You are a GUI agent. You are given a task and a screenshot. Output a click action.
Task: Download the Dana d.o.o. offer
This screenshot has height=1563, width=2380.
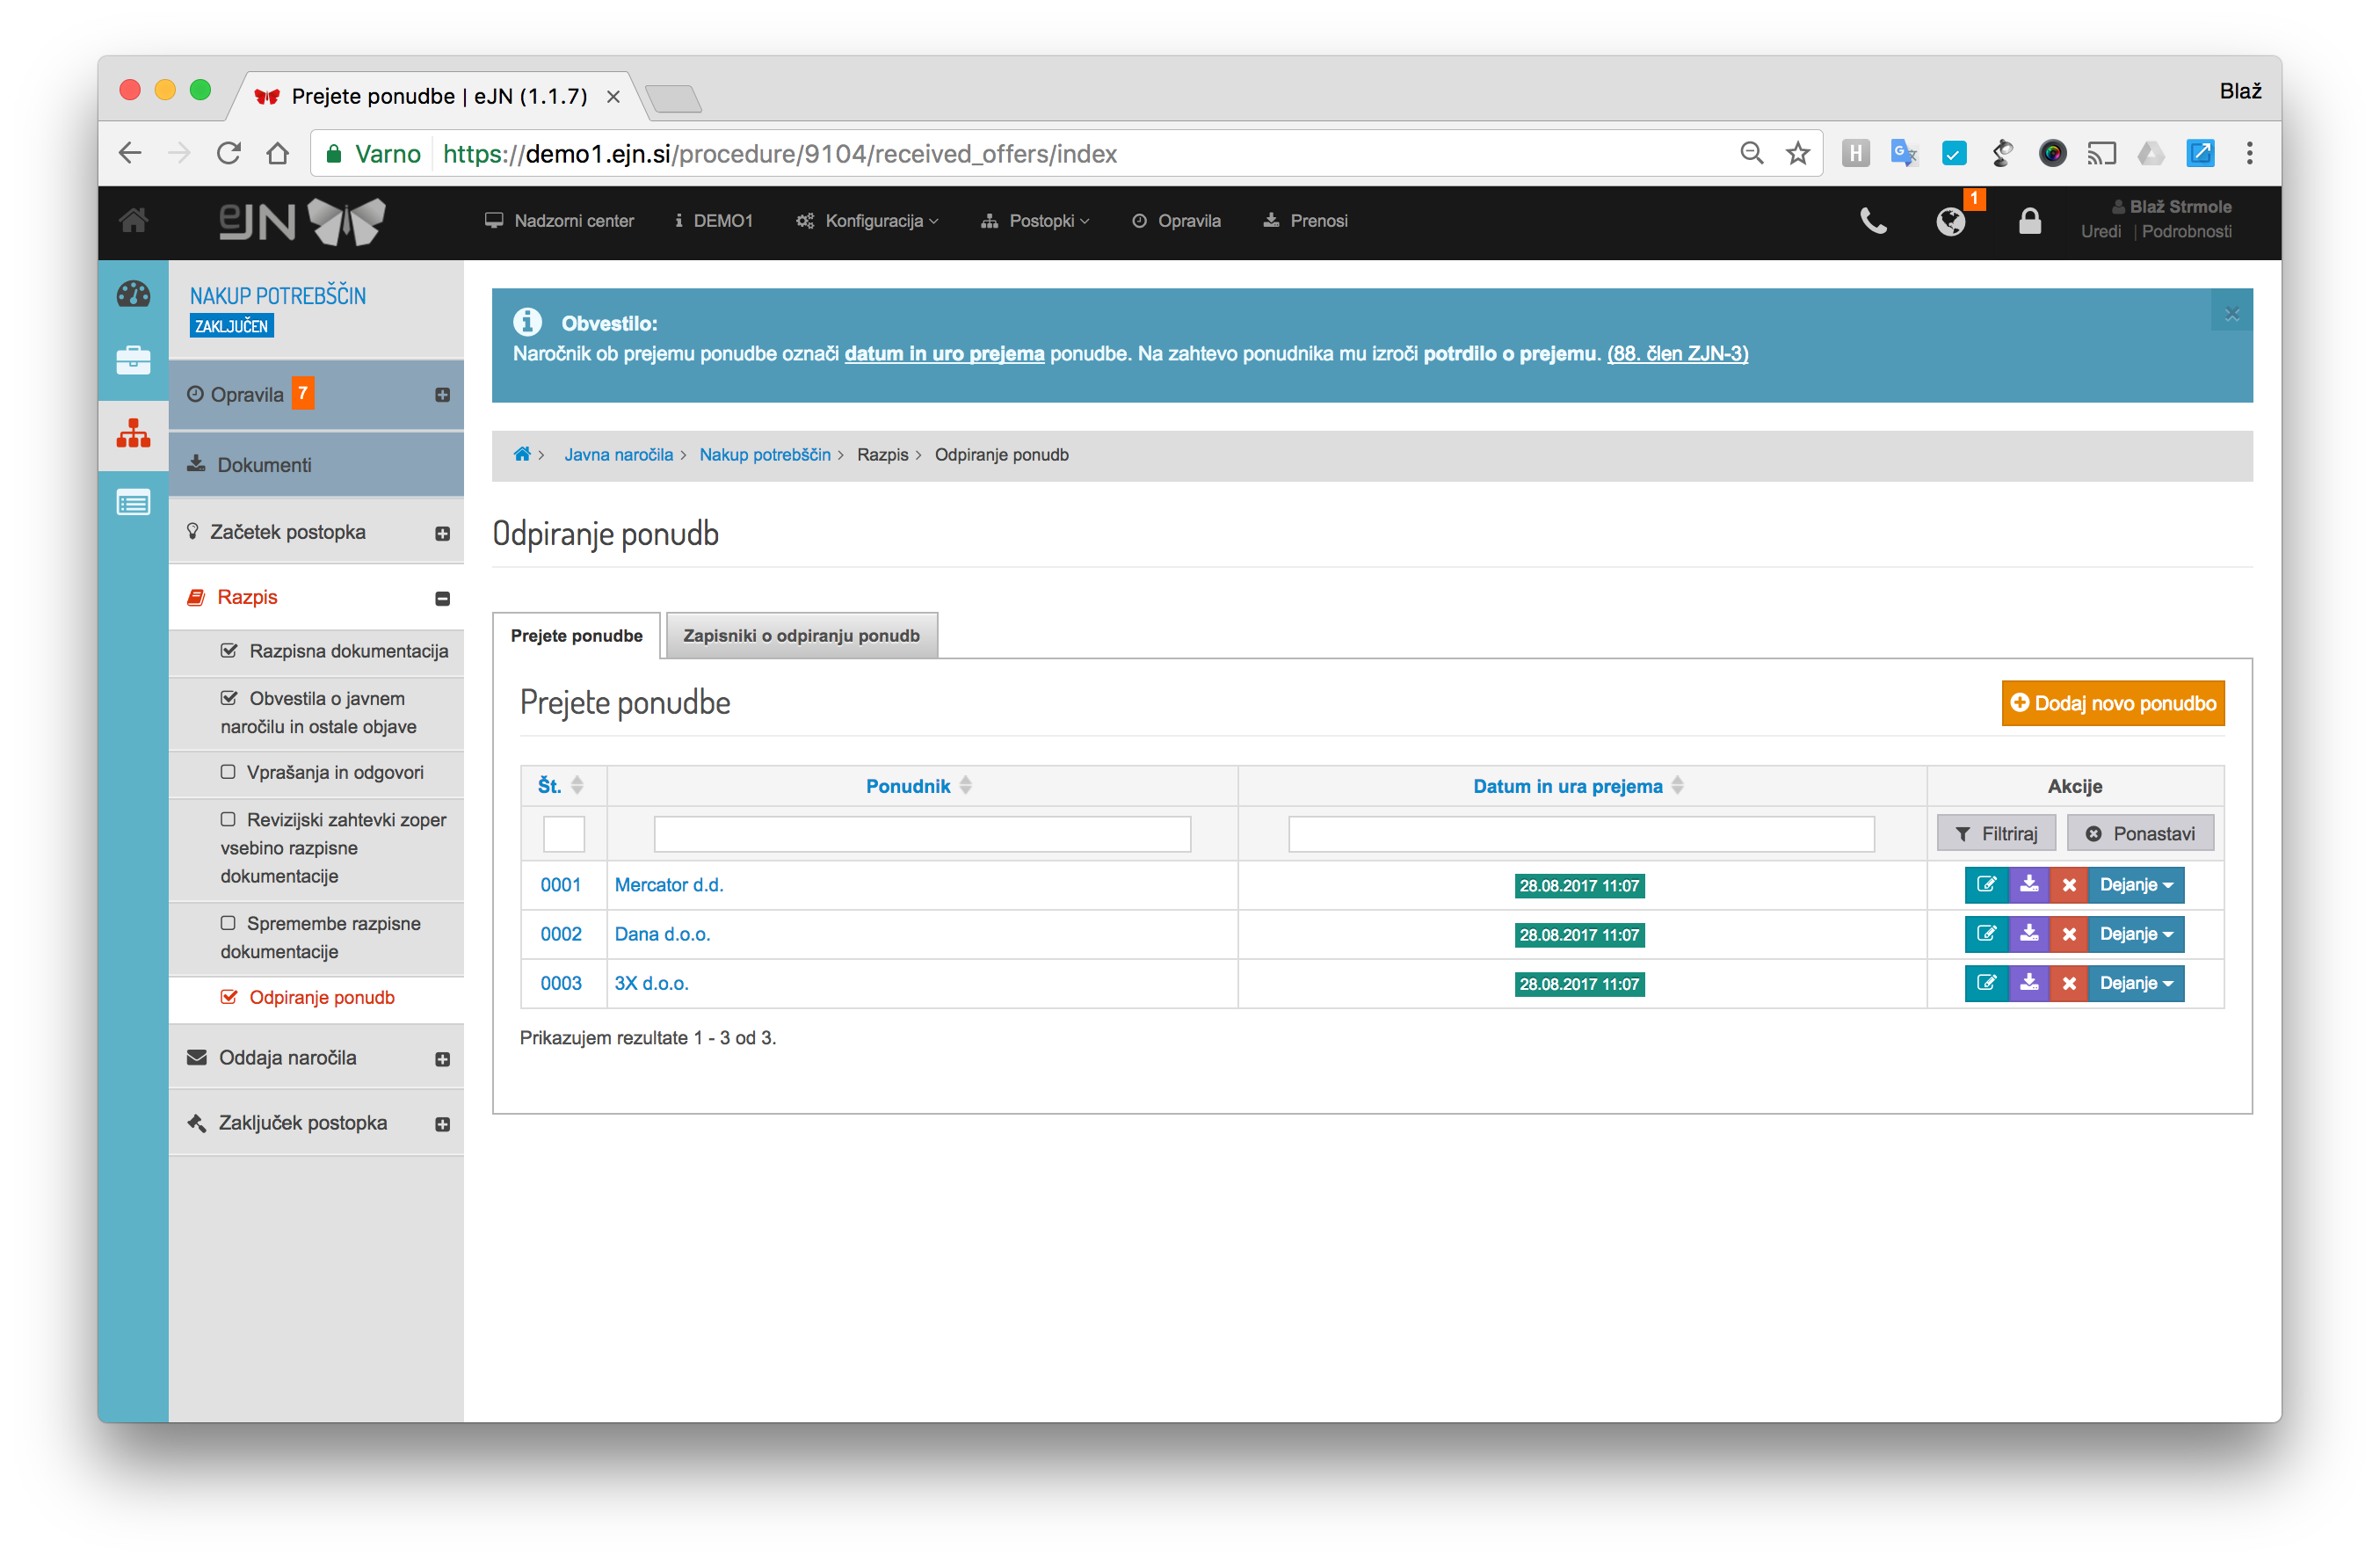pos(2028,934)
